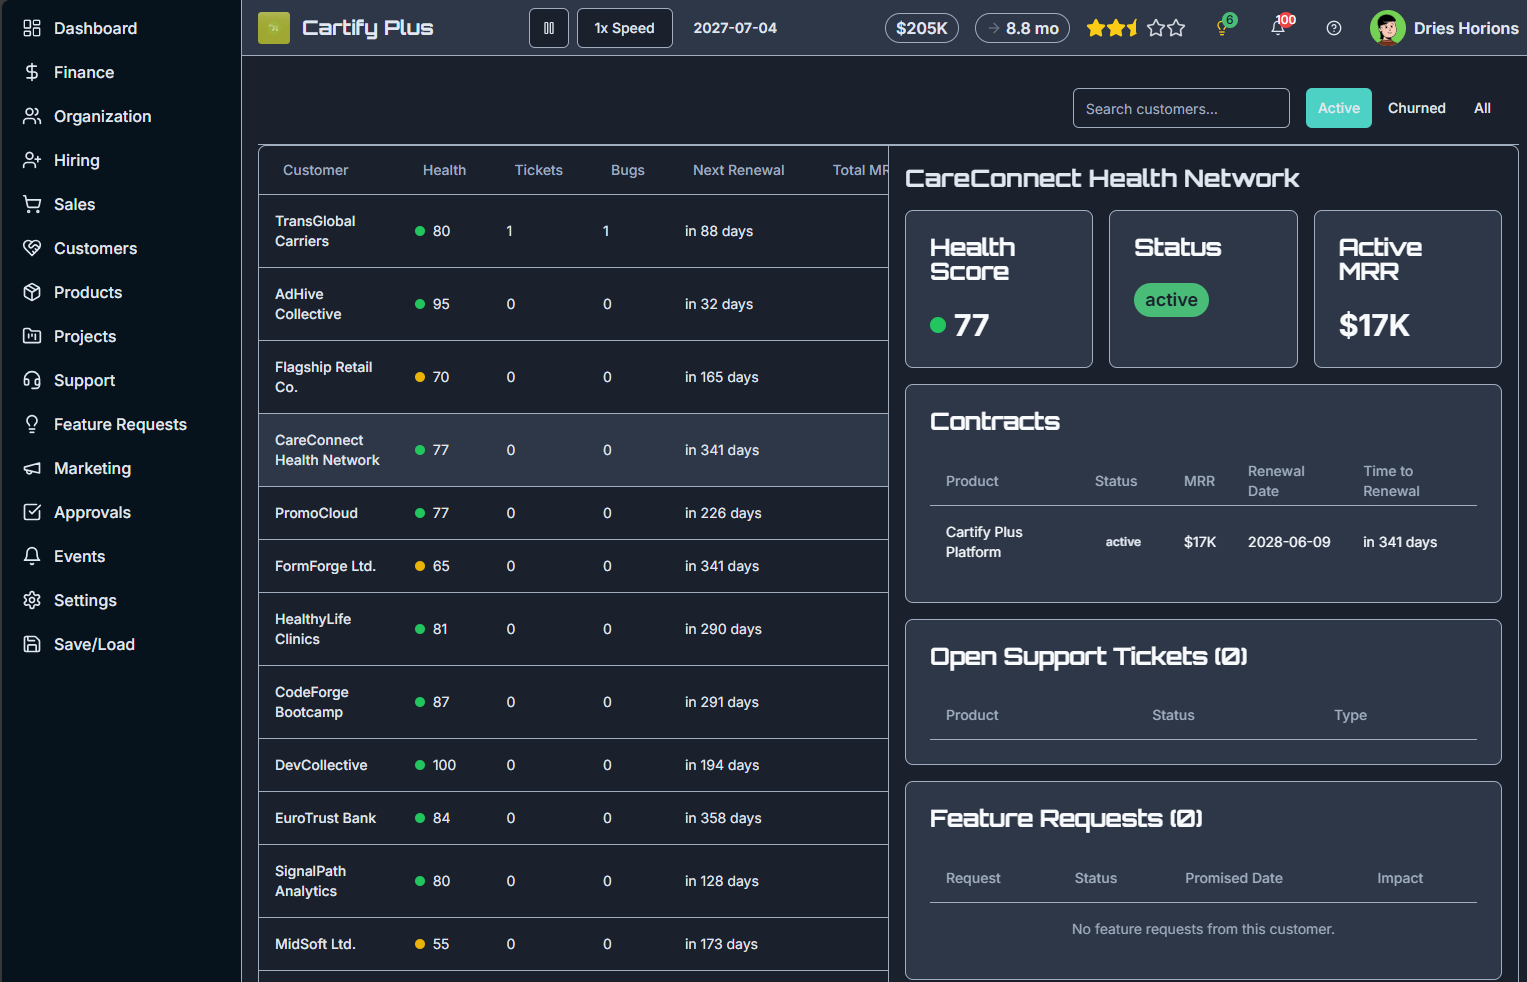The width and height of the screenshot is (1527, 982).
Task: Open CodeForge Bootcamp customer row
Action: click(x=573, y=702)
